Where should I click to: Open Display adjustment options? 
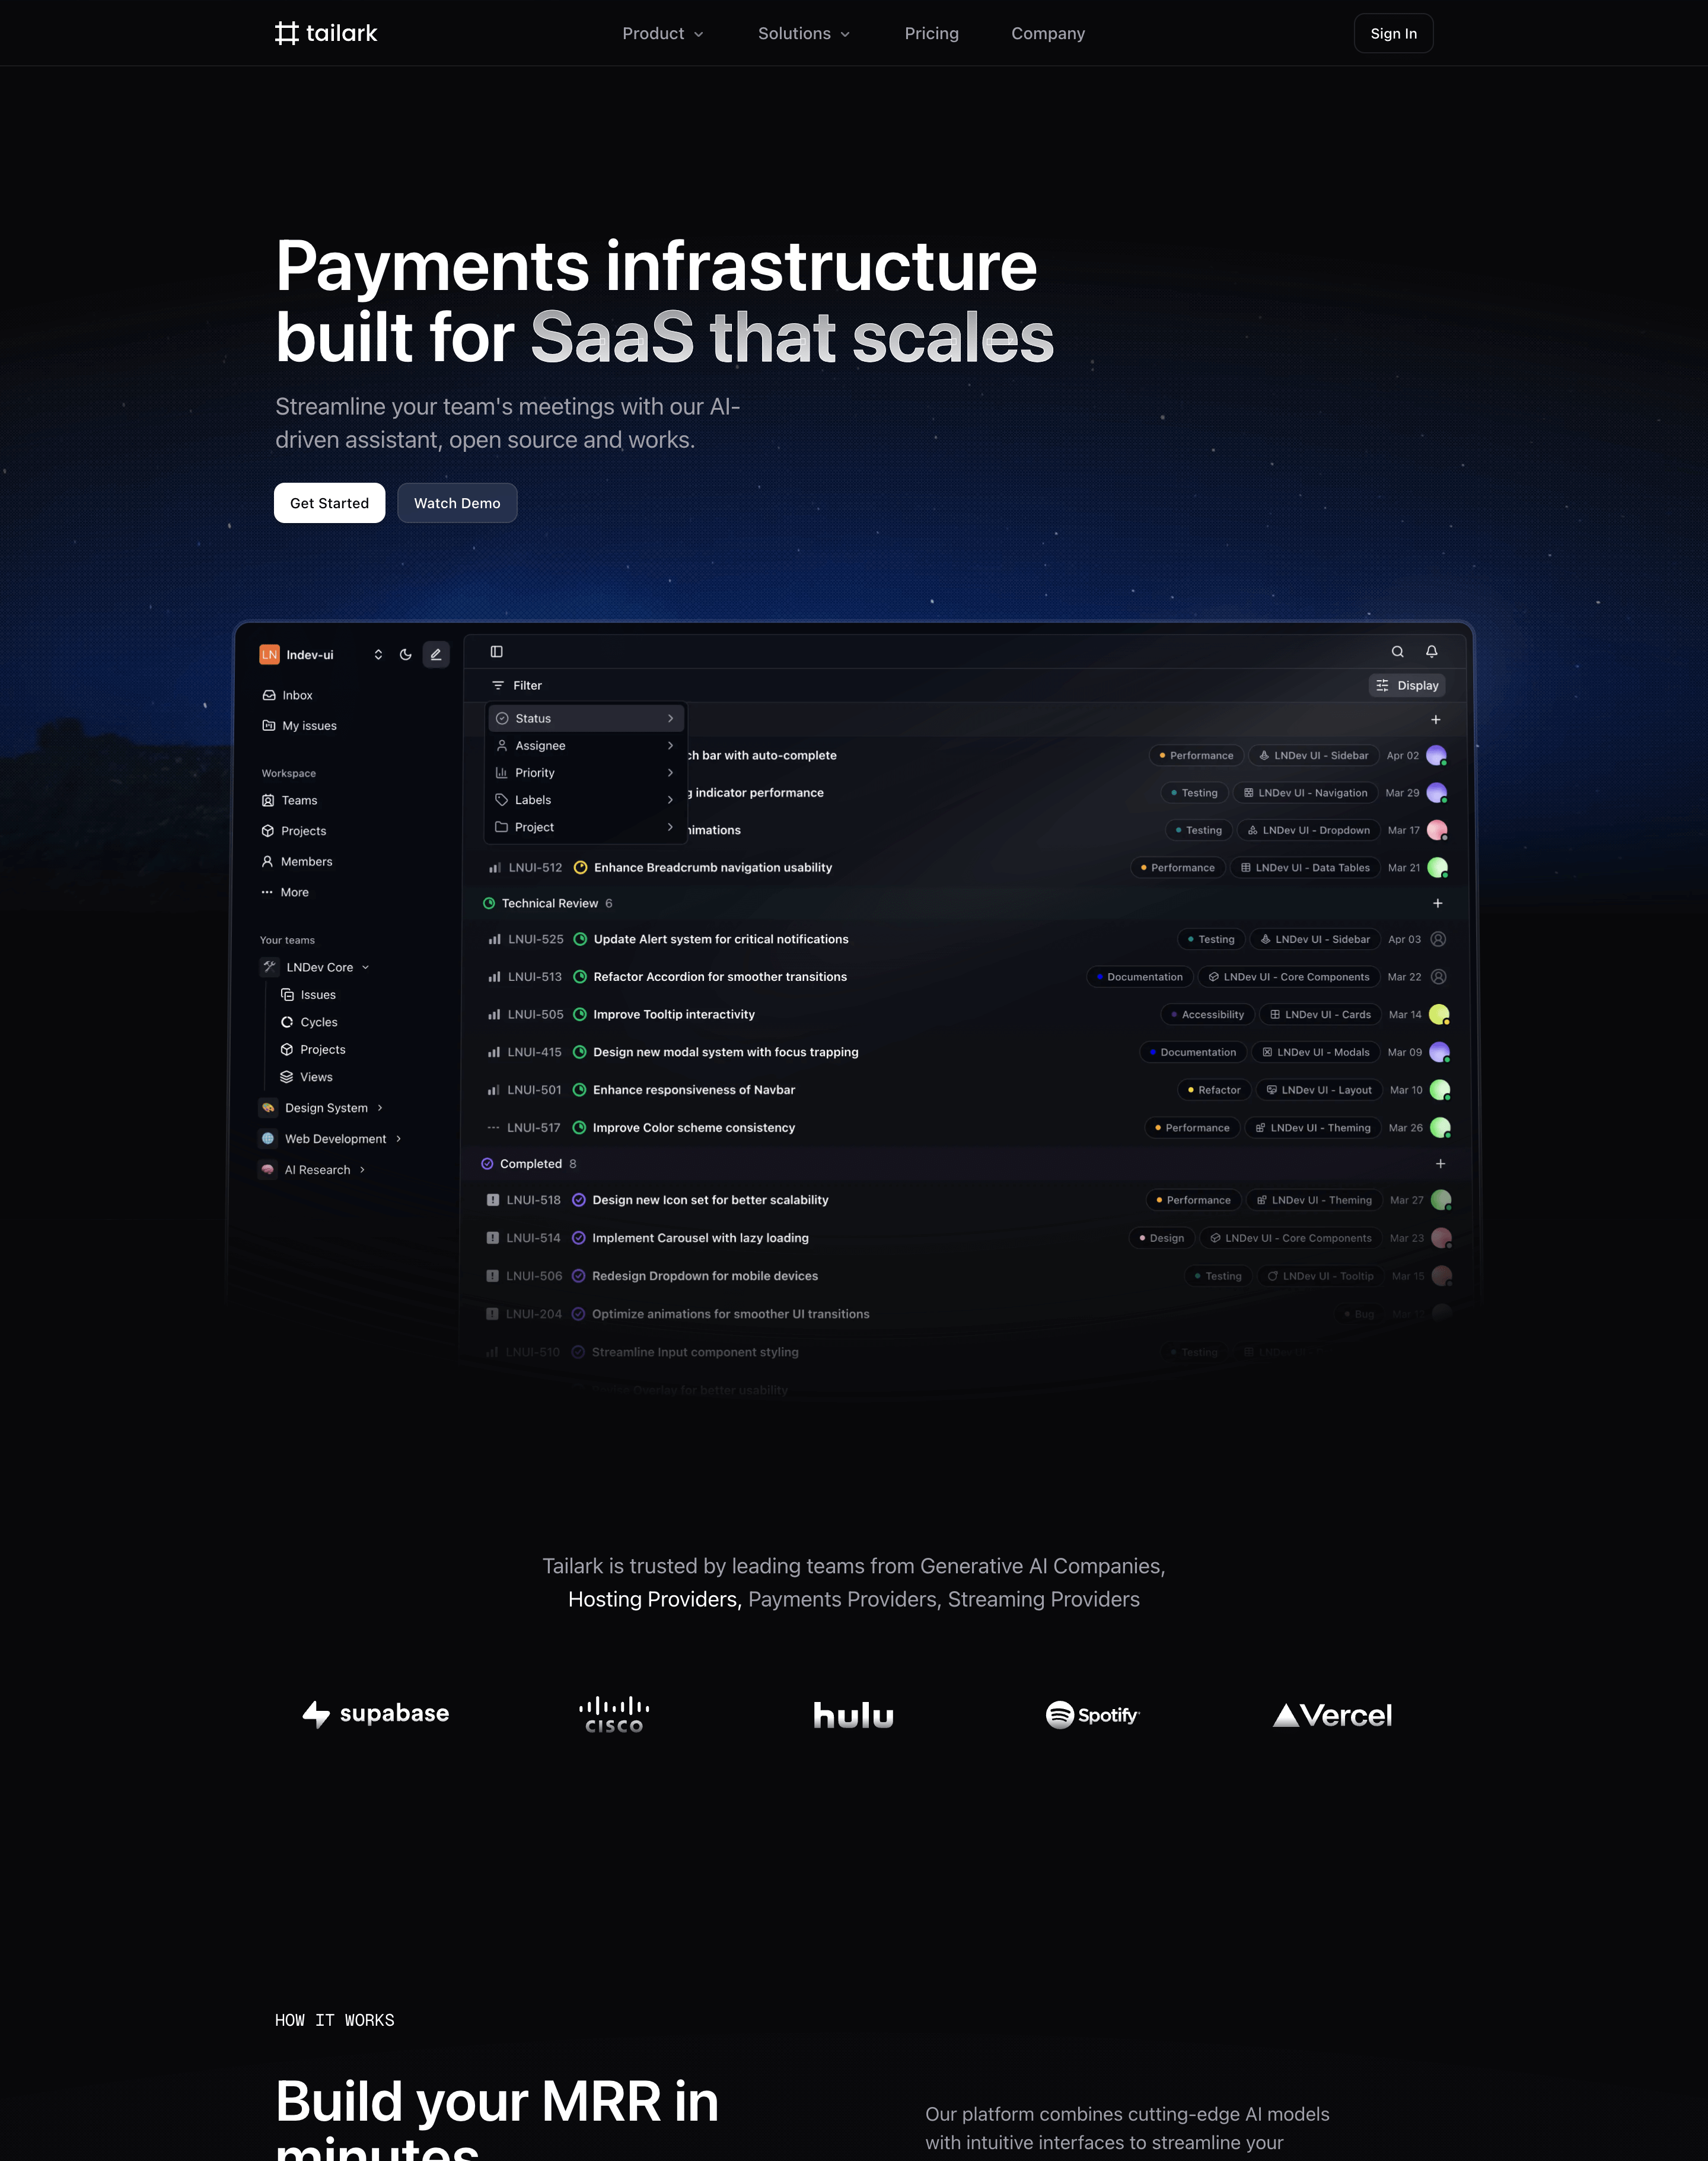pos(1407,685)
